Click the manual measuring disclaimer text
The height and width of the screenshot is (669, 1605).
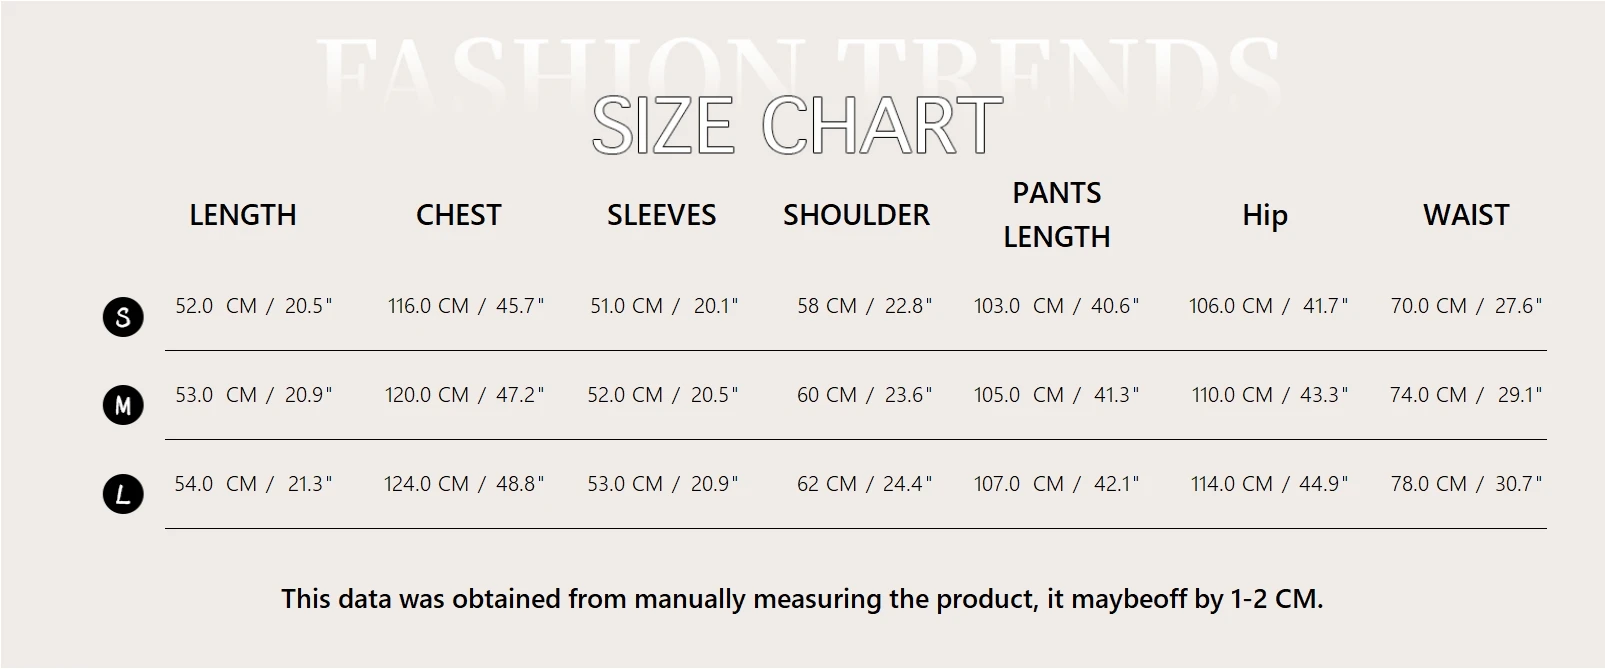pos(802,599)
